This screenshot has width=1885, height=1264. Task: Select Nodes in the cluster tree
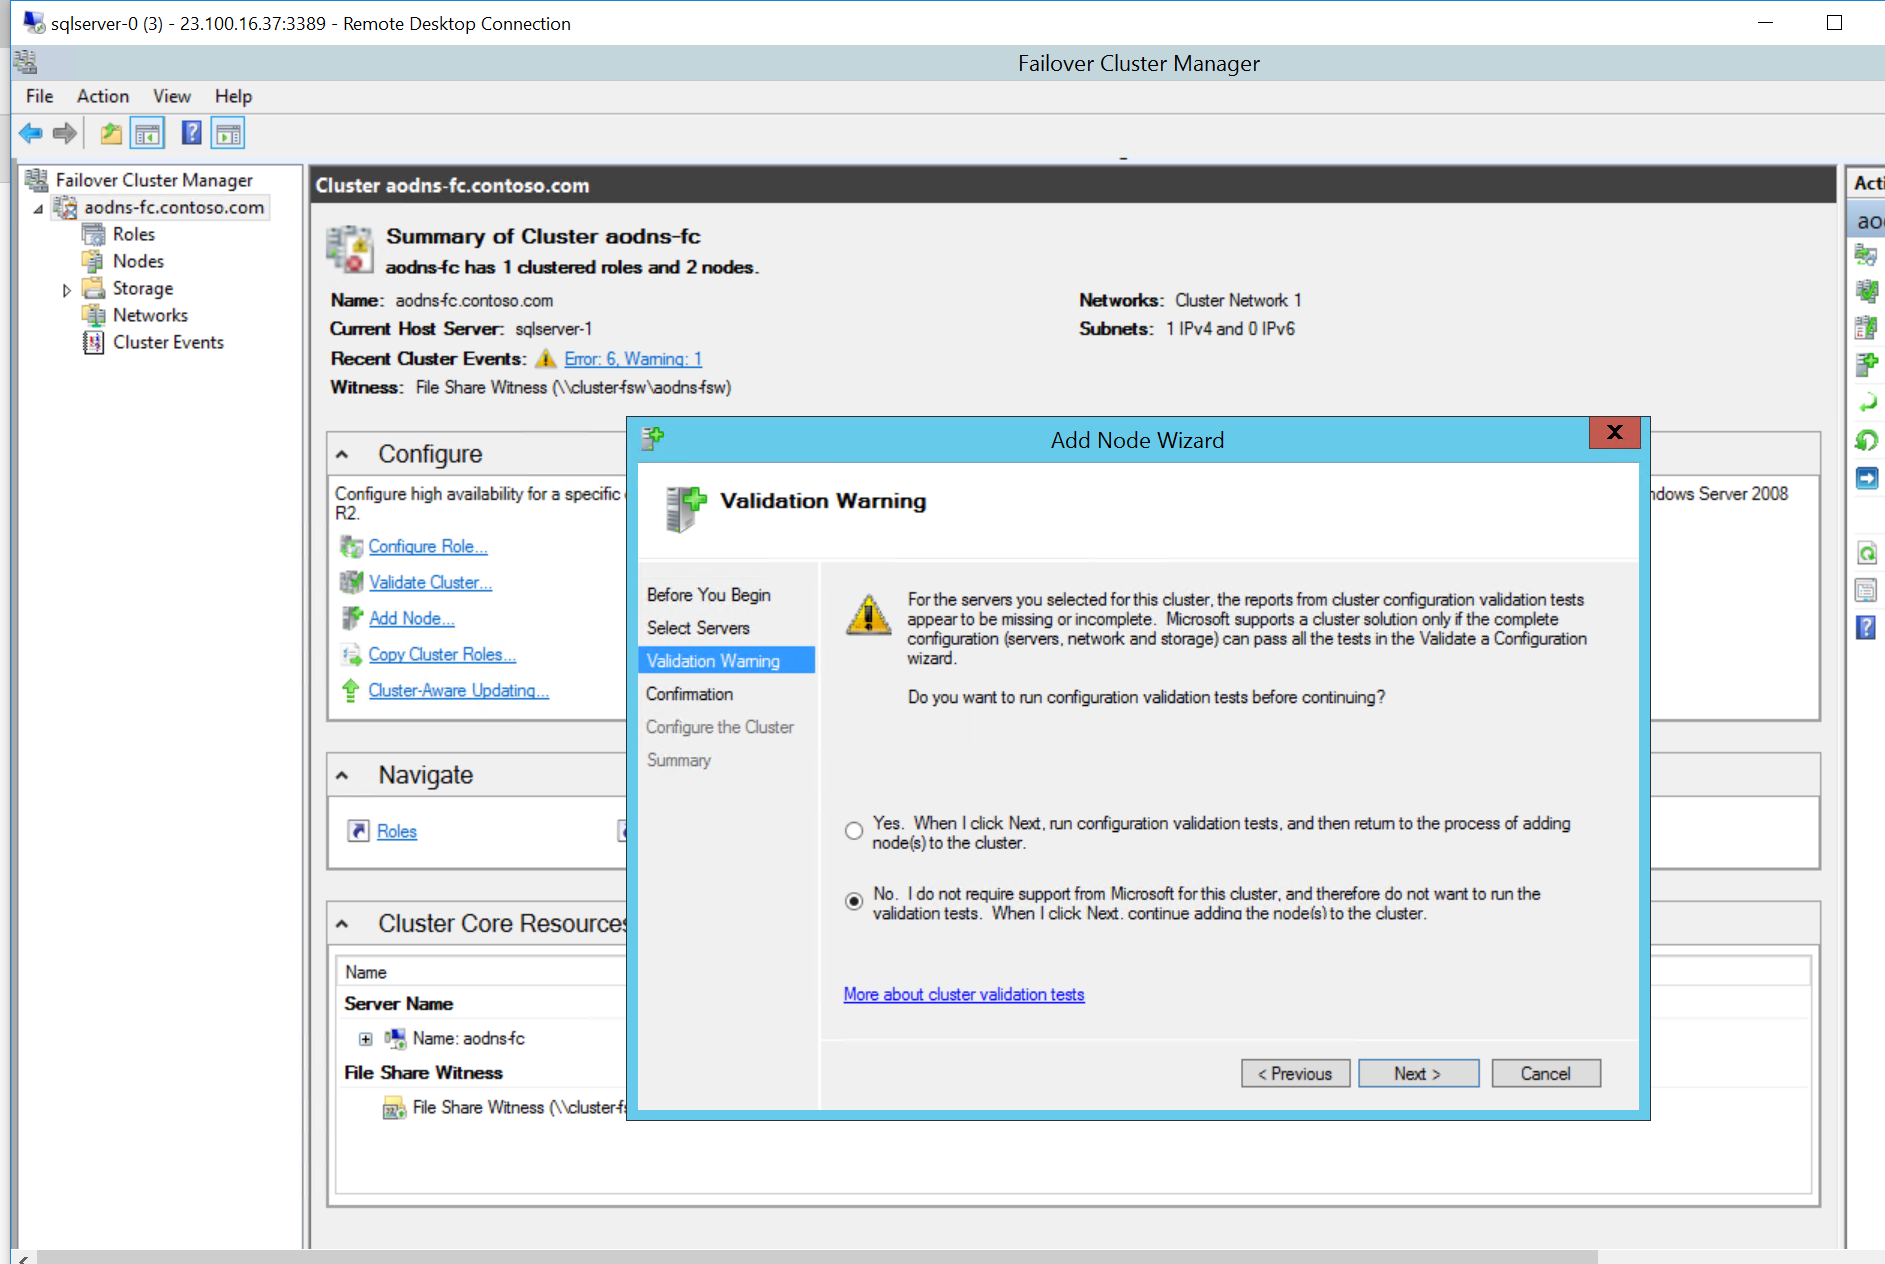pyautogui.click(x=138, y=261)
